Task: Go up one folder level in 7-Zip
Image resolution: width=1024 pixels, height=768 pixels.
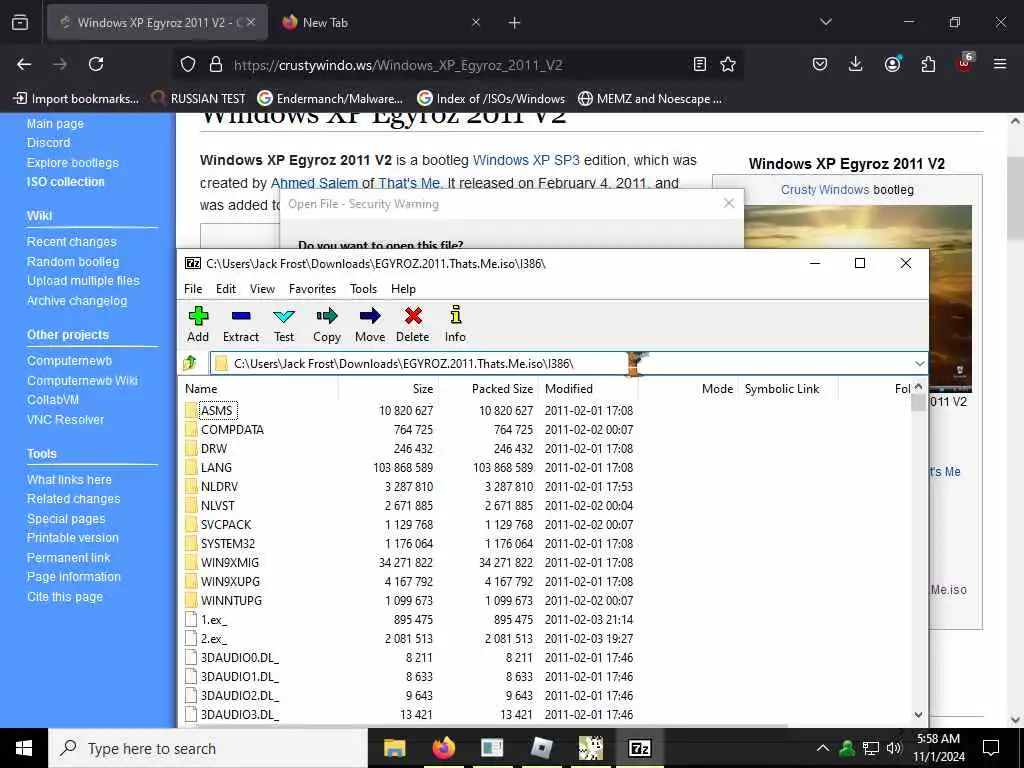Action: 190,363
